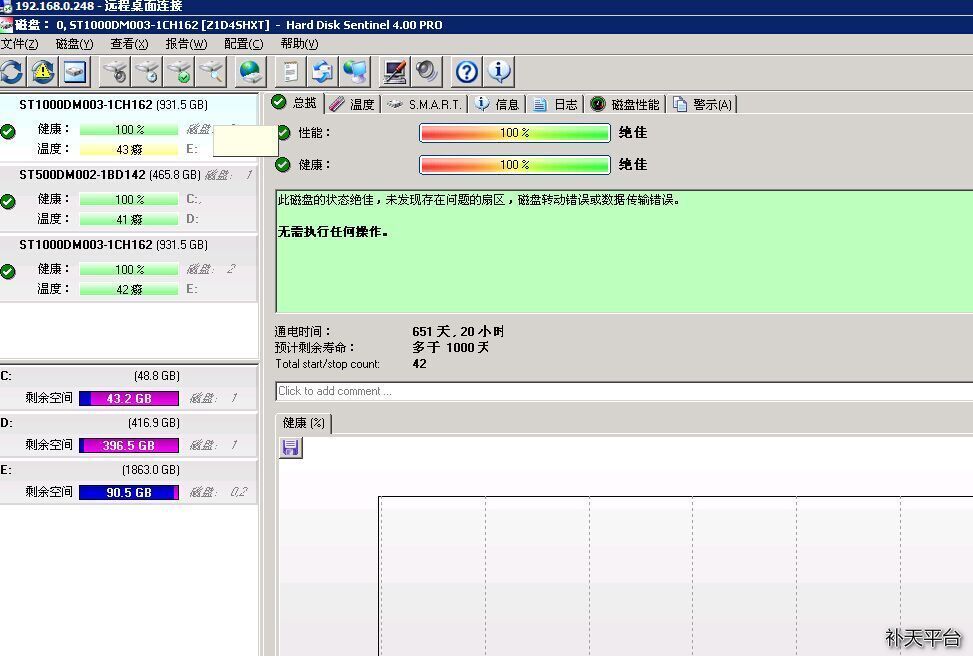Click the 43 degree temperature bar
This screenshot has height=656, width=973.
tap(129, 150)
